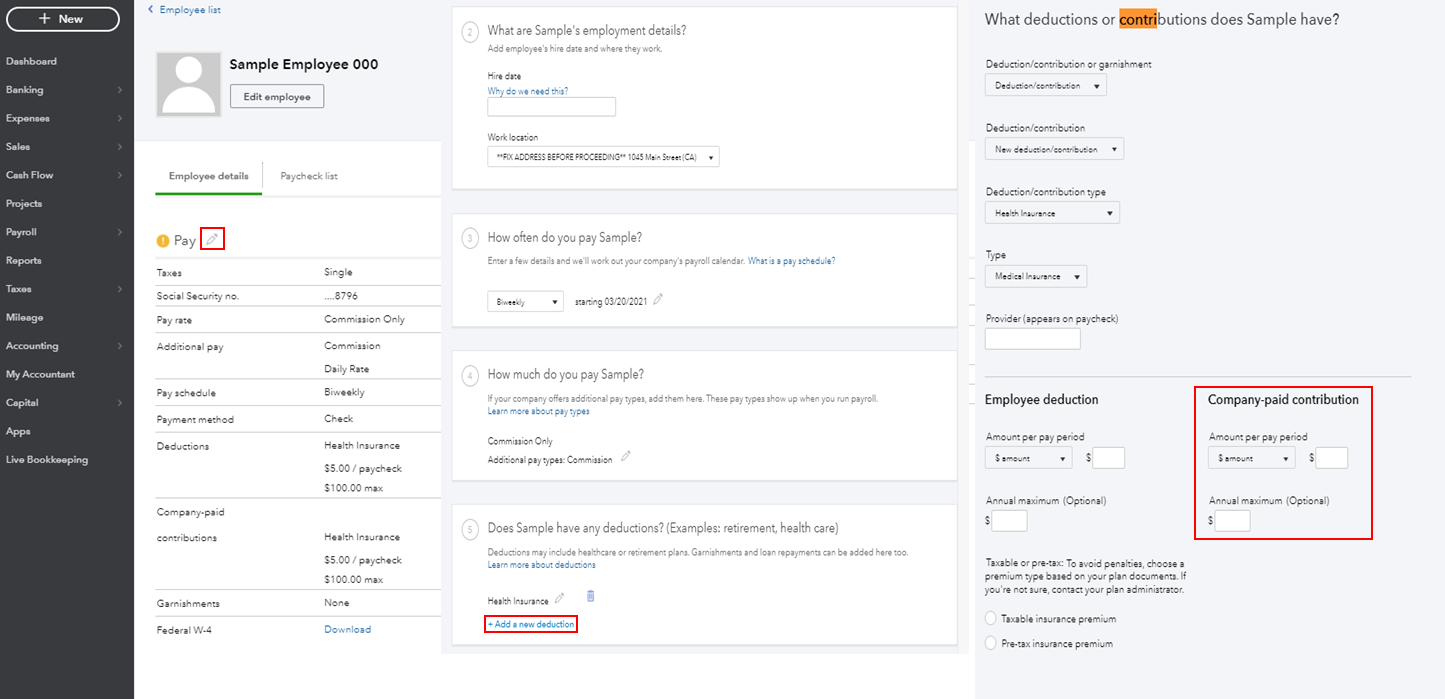The image size is (1445, 699).
Task: Click the Health Insurance deduction pencil icon
Action: pos(560,598)
